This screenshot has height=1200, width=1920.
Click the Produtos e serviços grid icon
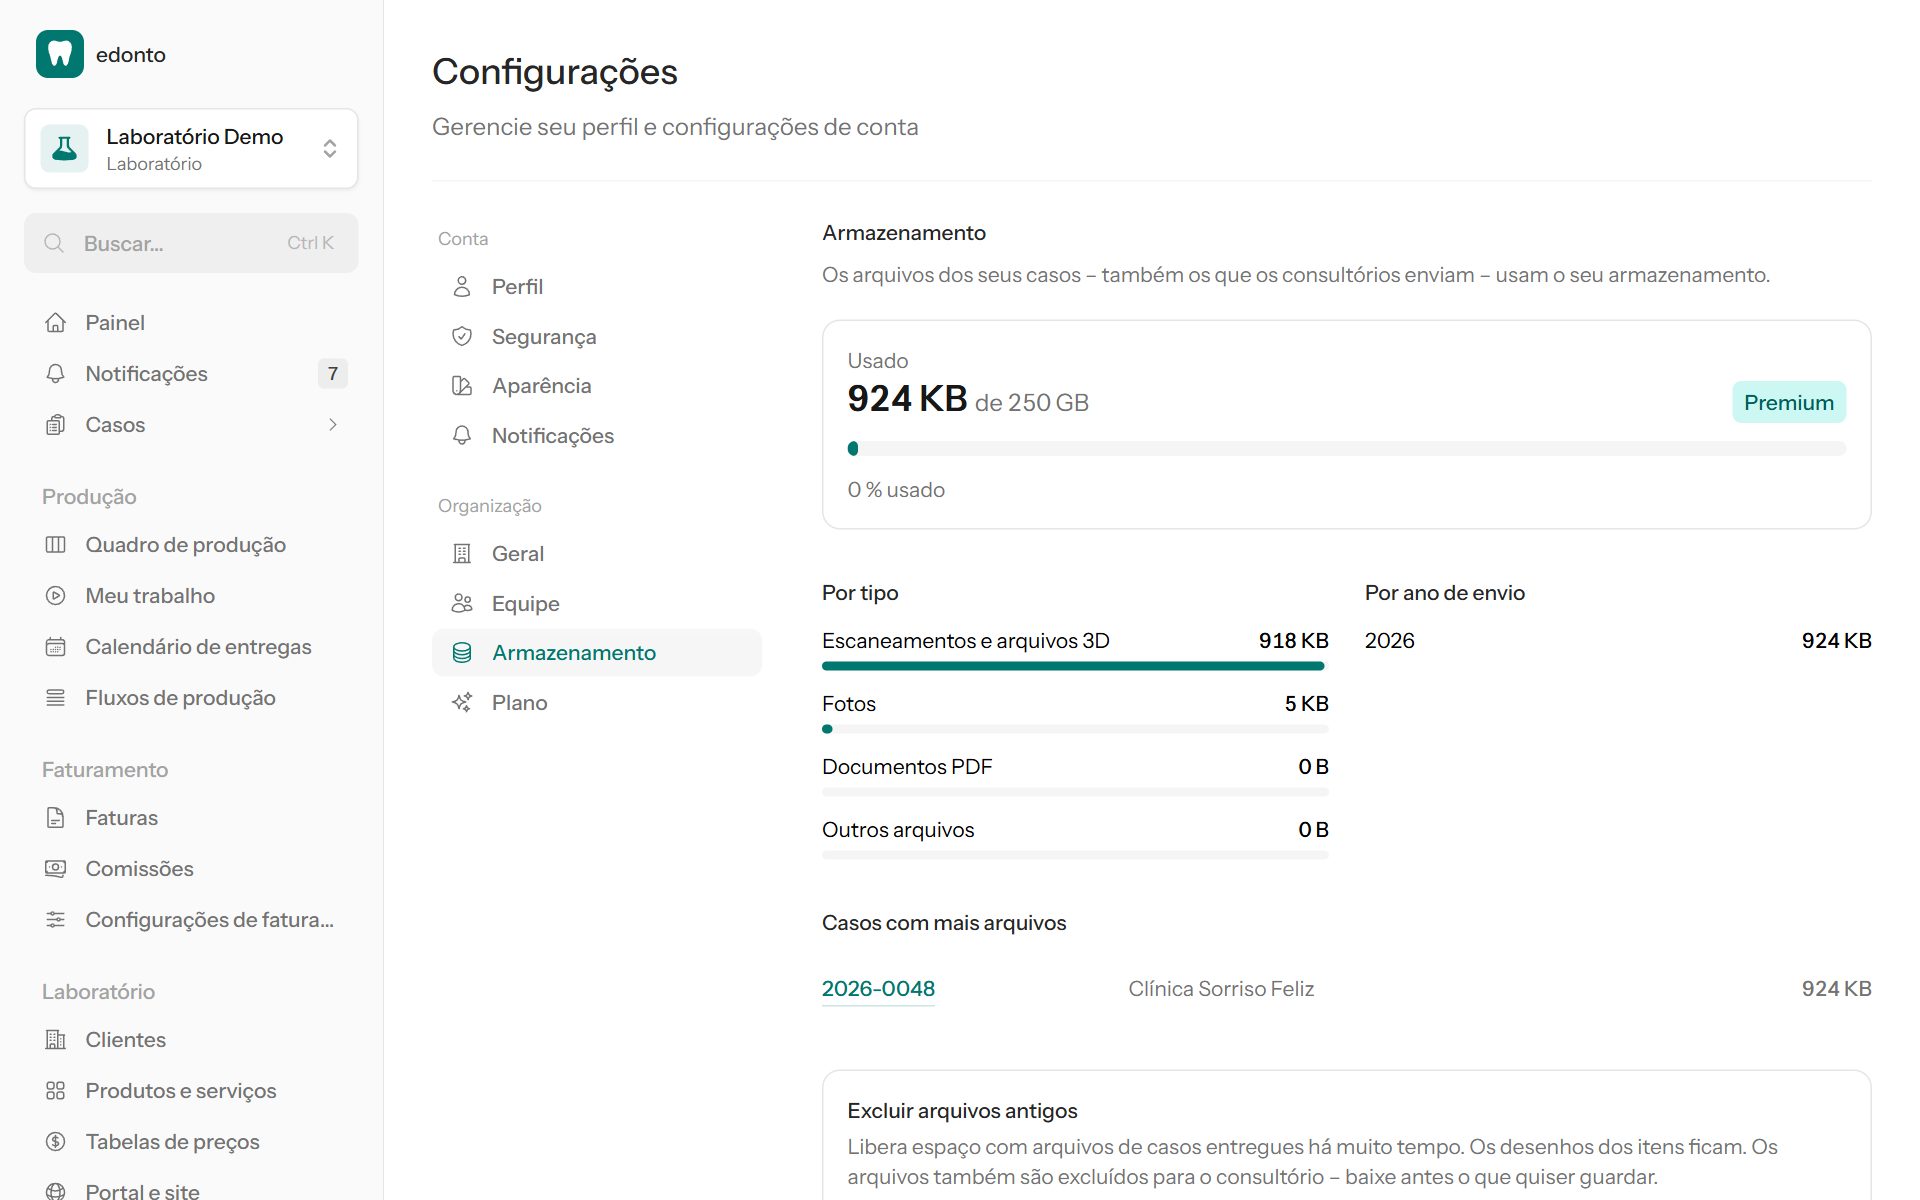56,1091
